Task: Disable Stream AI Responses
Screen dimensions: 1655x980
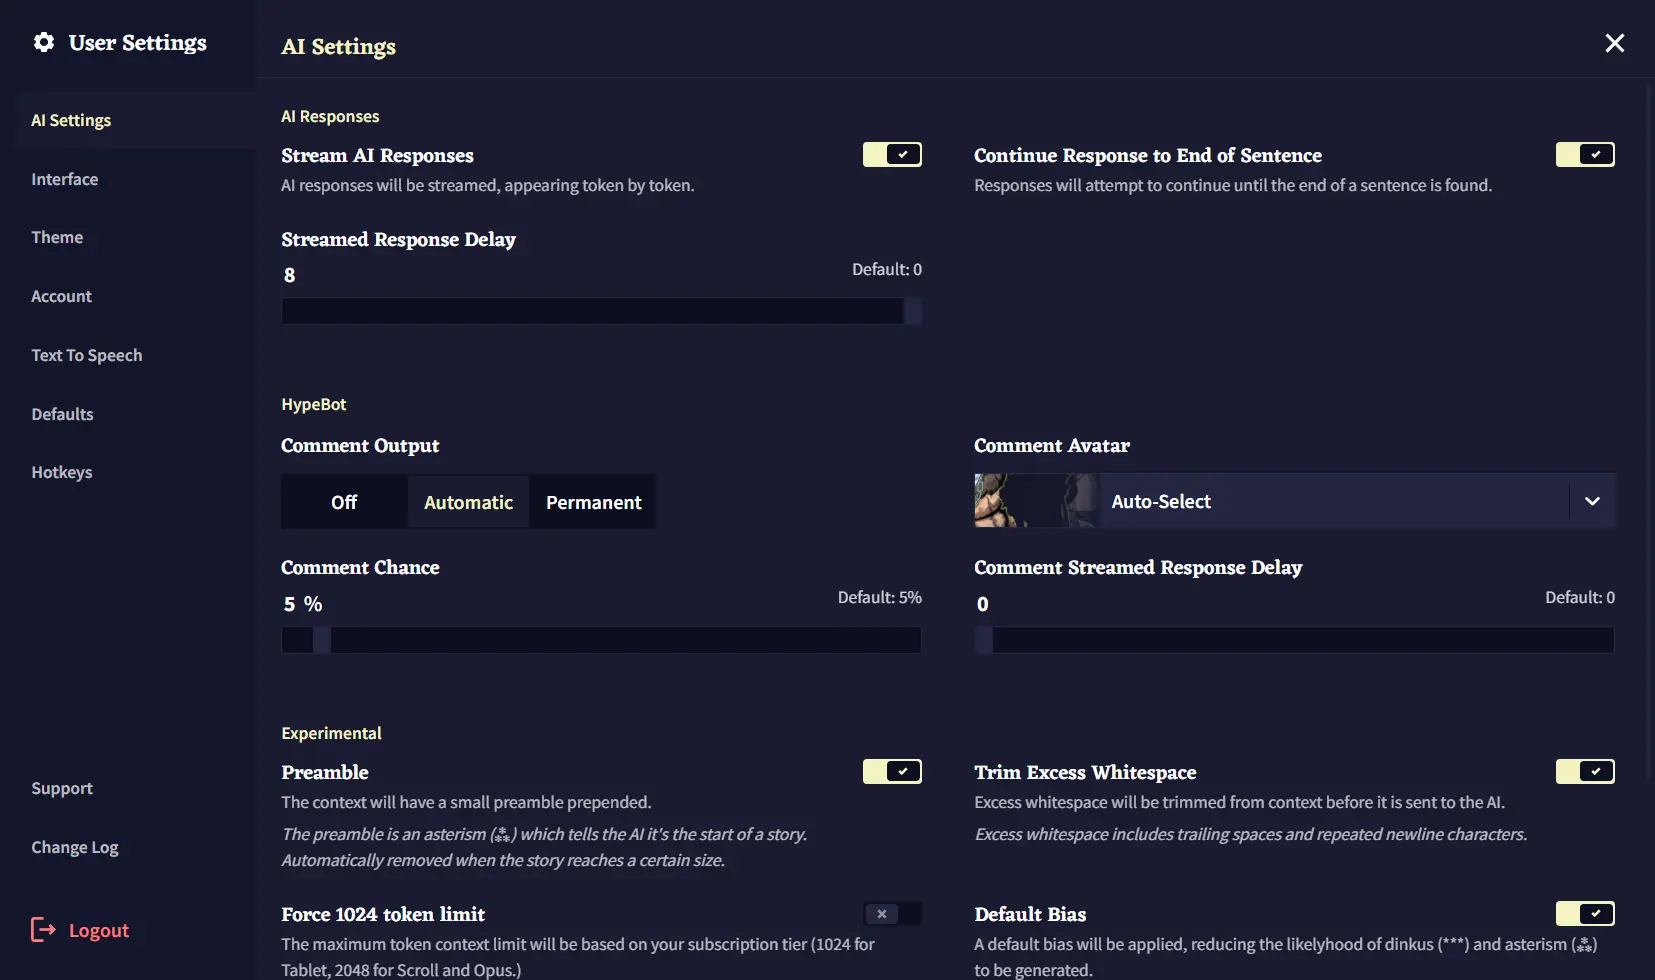Action: pyautogui.click(x=891, y=154)
